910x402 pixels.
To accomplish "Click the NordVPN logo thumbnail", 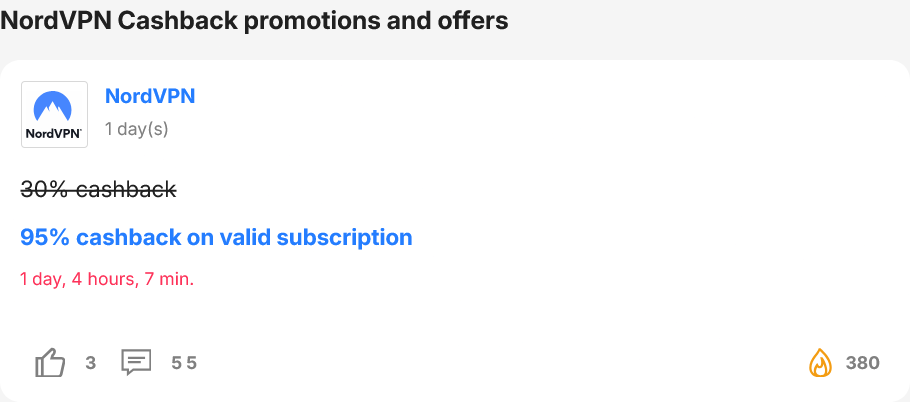I will [x=55, y=114].
